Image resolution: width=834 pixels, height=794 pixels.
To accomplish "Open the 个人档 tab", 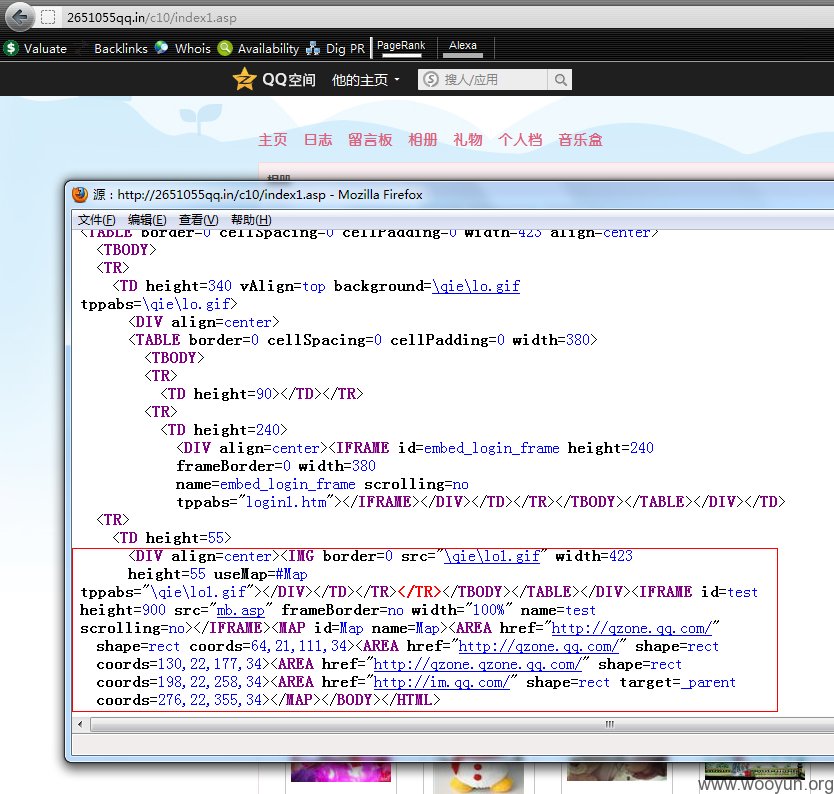I will tap(520, 140).
